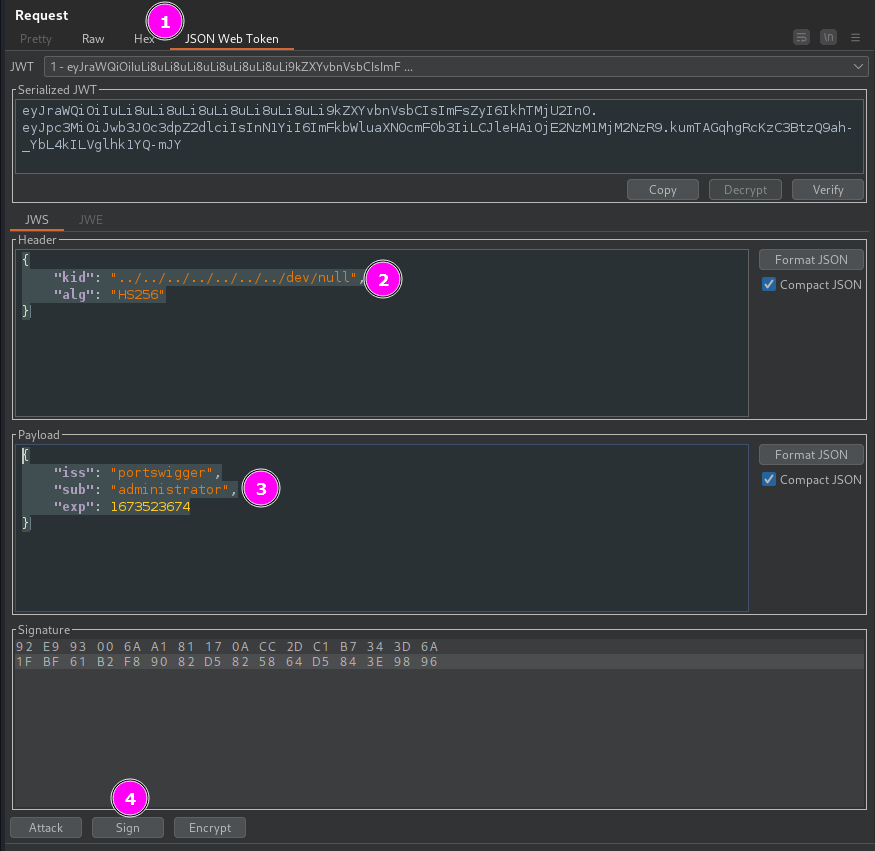Click the "alg" key in the Header editor
The image size is (875, 851).
tap(74, 295)
